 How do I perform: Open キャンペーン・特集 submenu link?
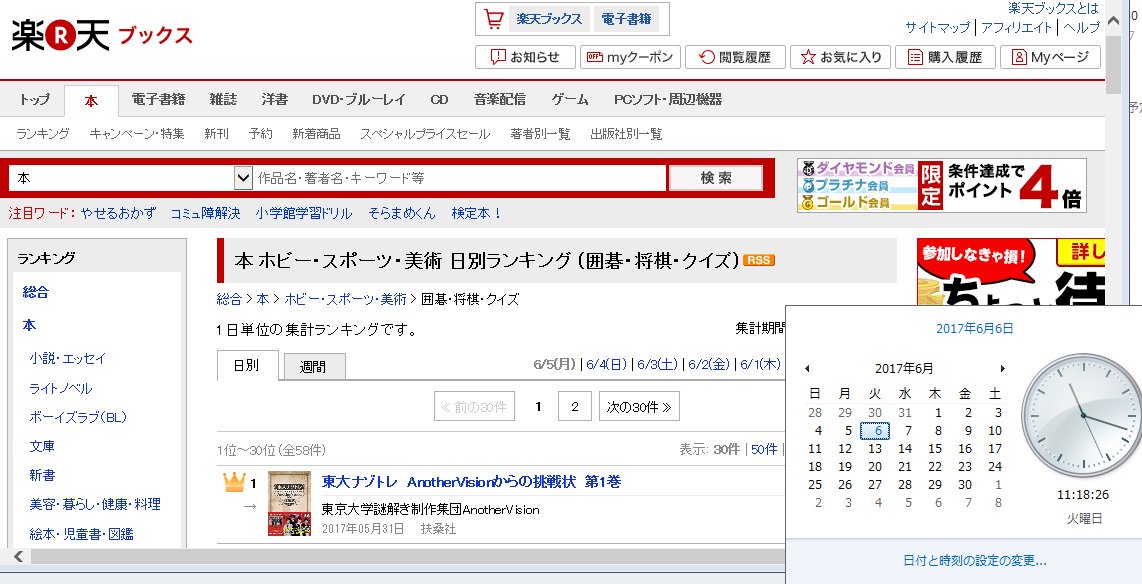[137, 134]
